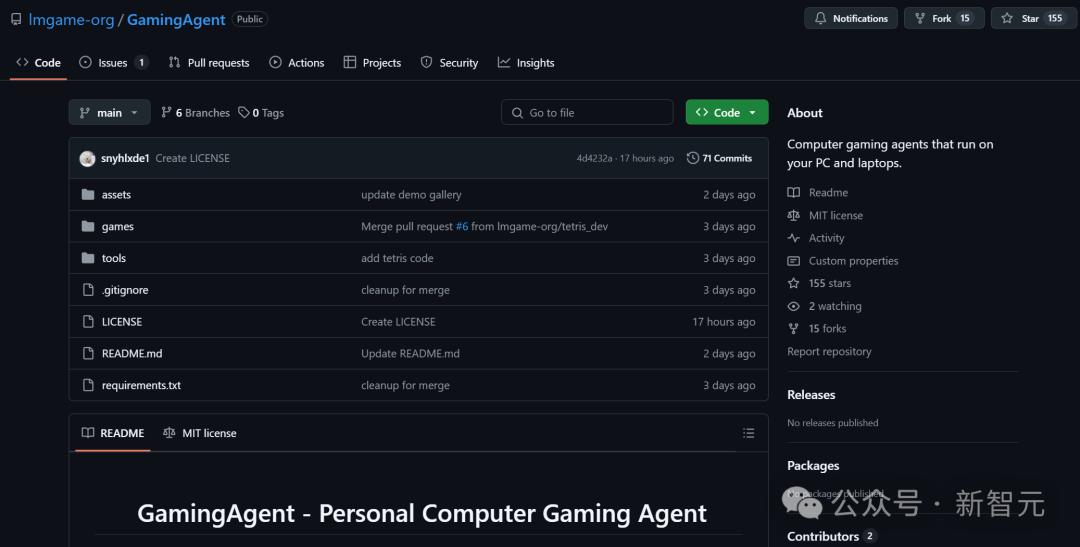
Task: Open the Security tab
Action: point(449,63)
